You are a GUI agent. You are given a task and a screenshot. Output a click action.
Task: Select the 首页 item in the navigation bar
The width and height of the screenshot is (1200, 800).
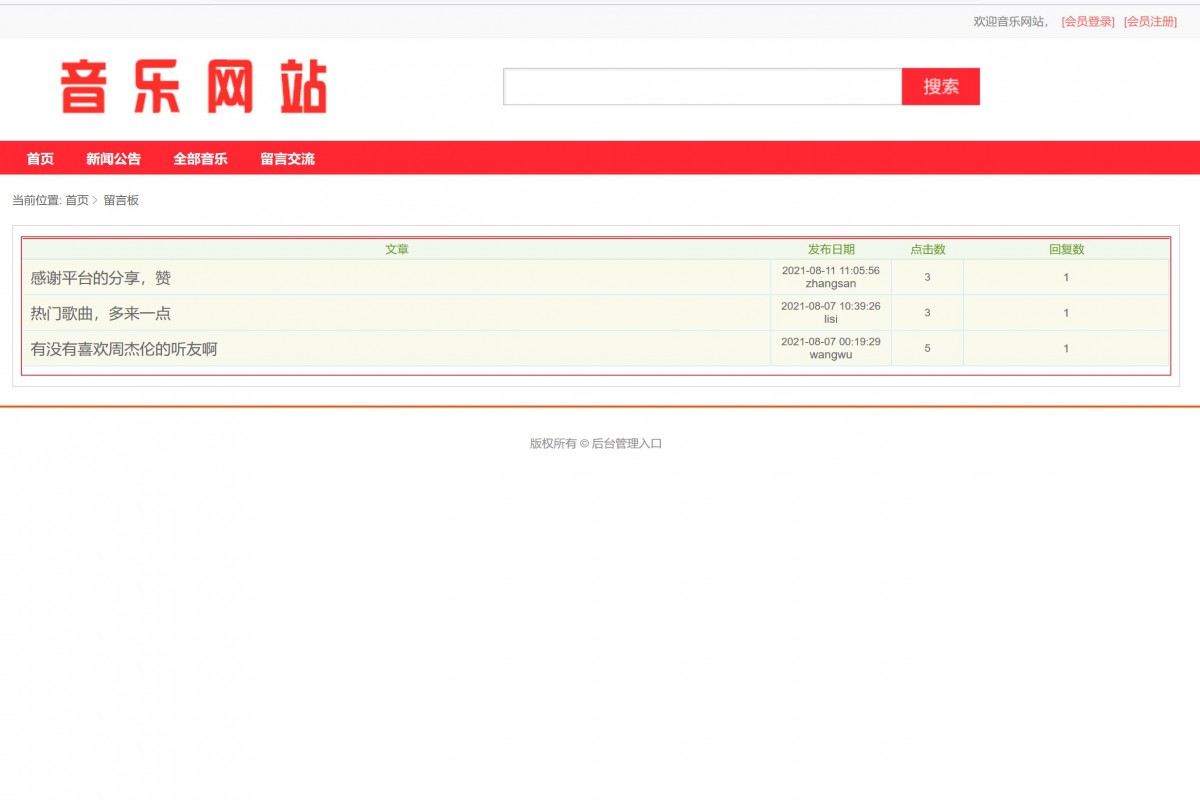(38, 158)
